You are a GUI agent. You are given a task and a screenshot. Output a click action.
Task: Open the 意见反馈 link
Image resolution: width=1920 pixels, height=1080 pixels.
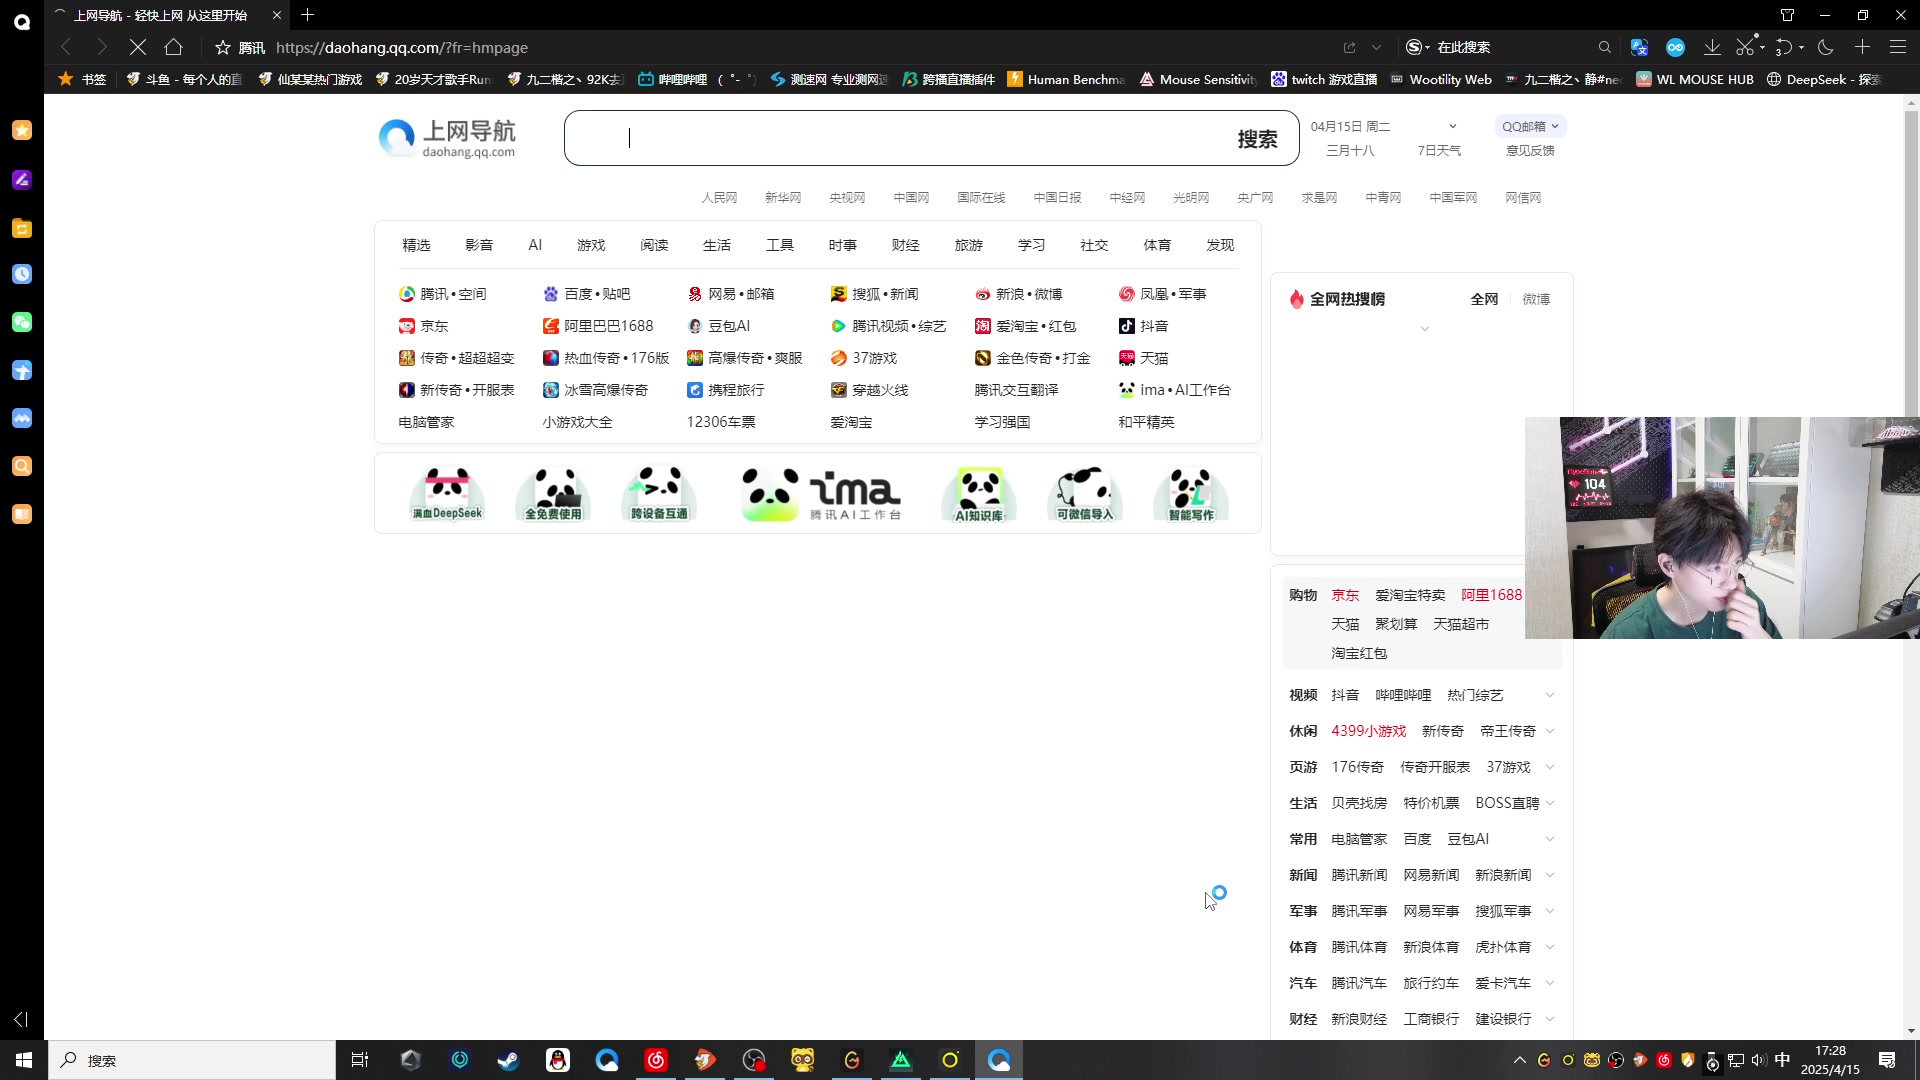[1530, 151]
